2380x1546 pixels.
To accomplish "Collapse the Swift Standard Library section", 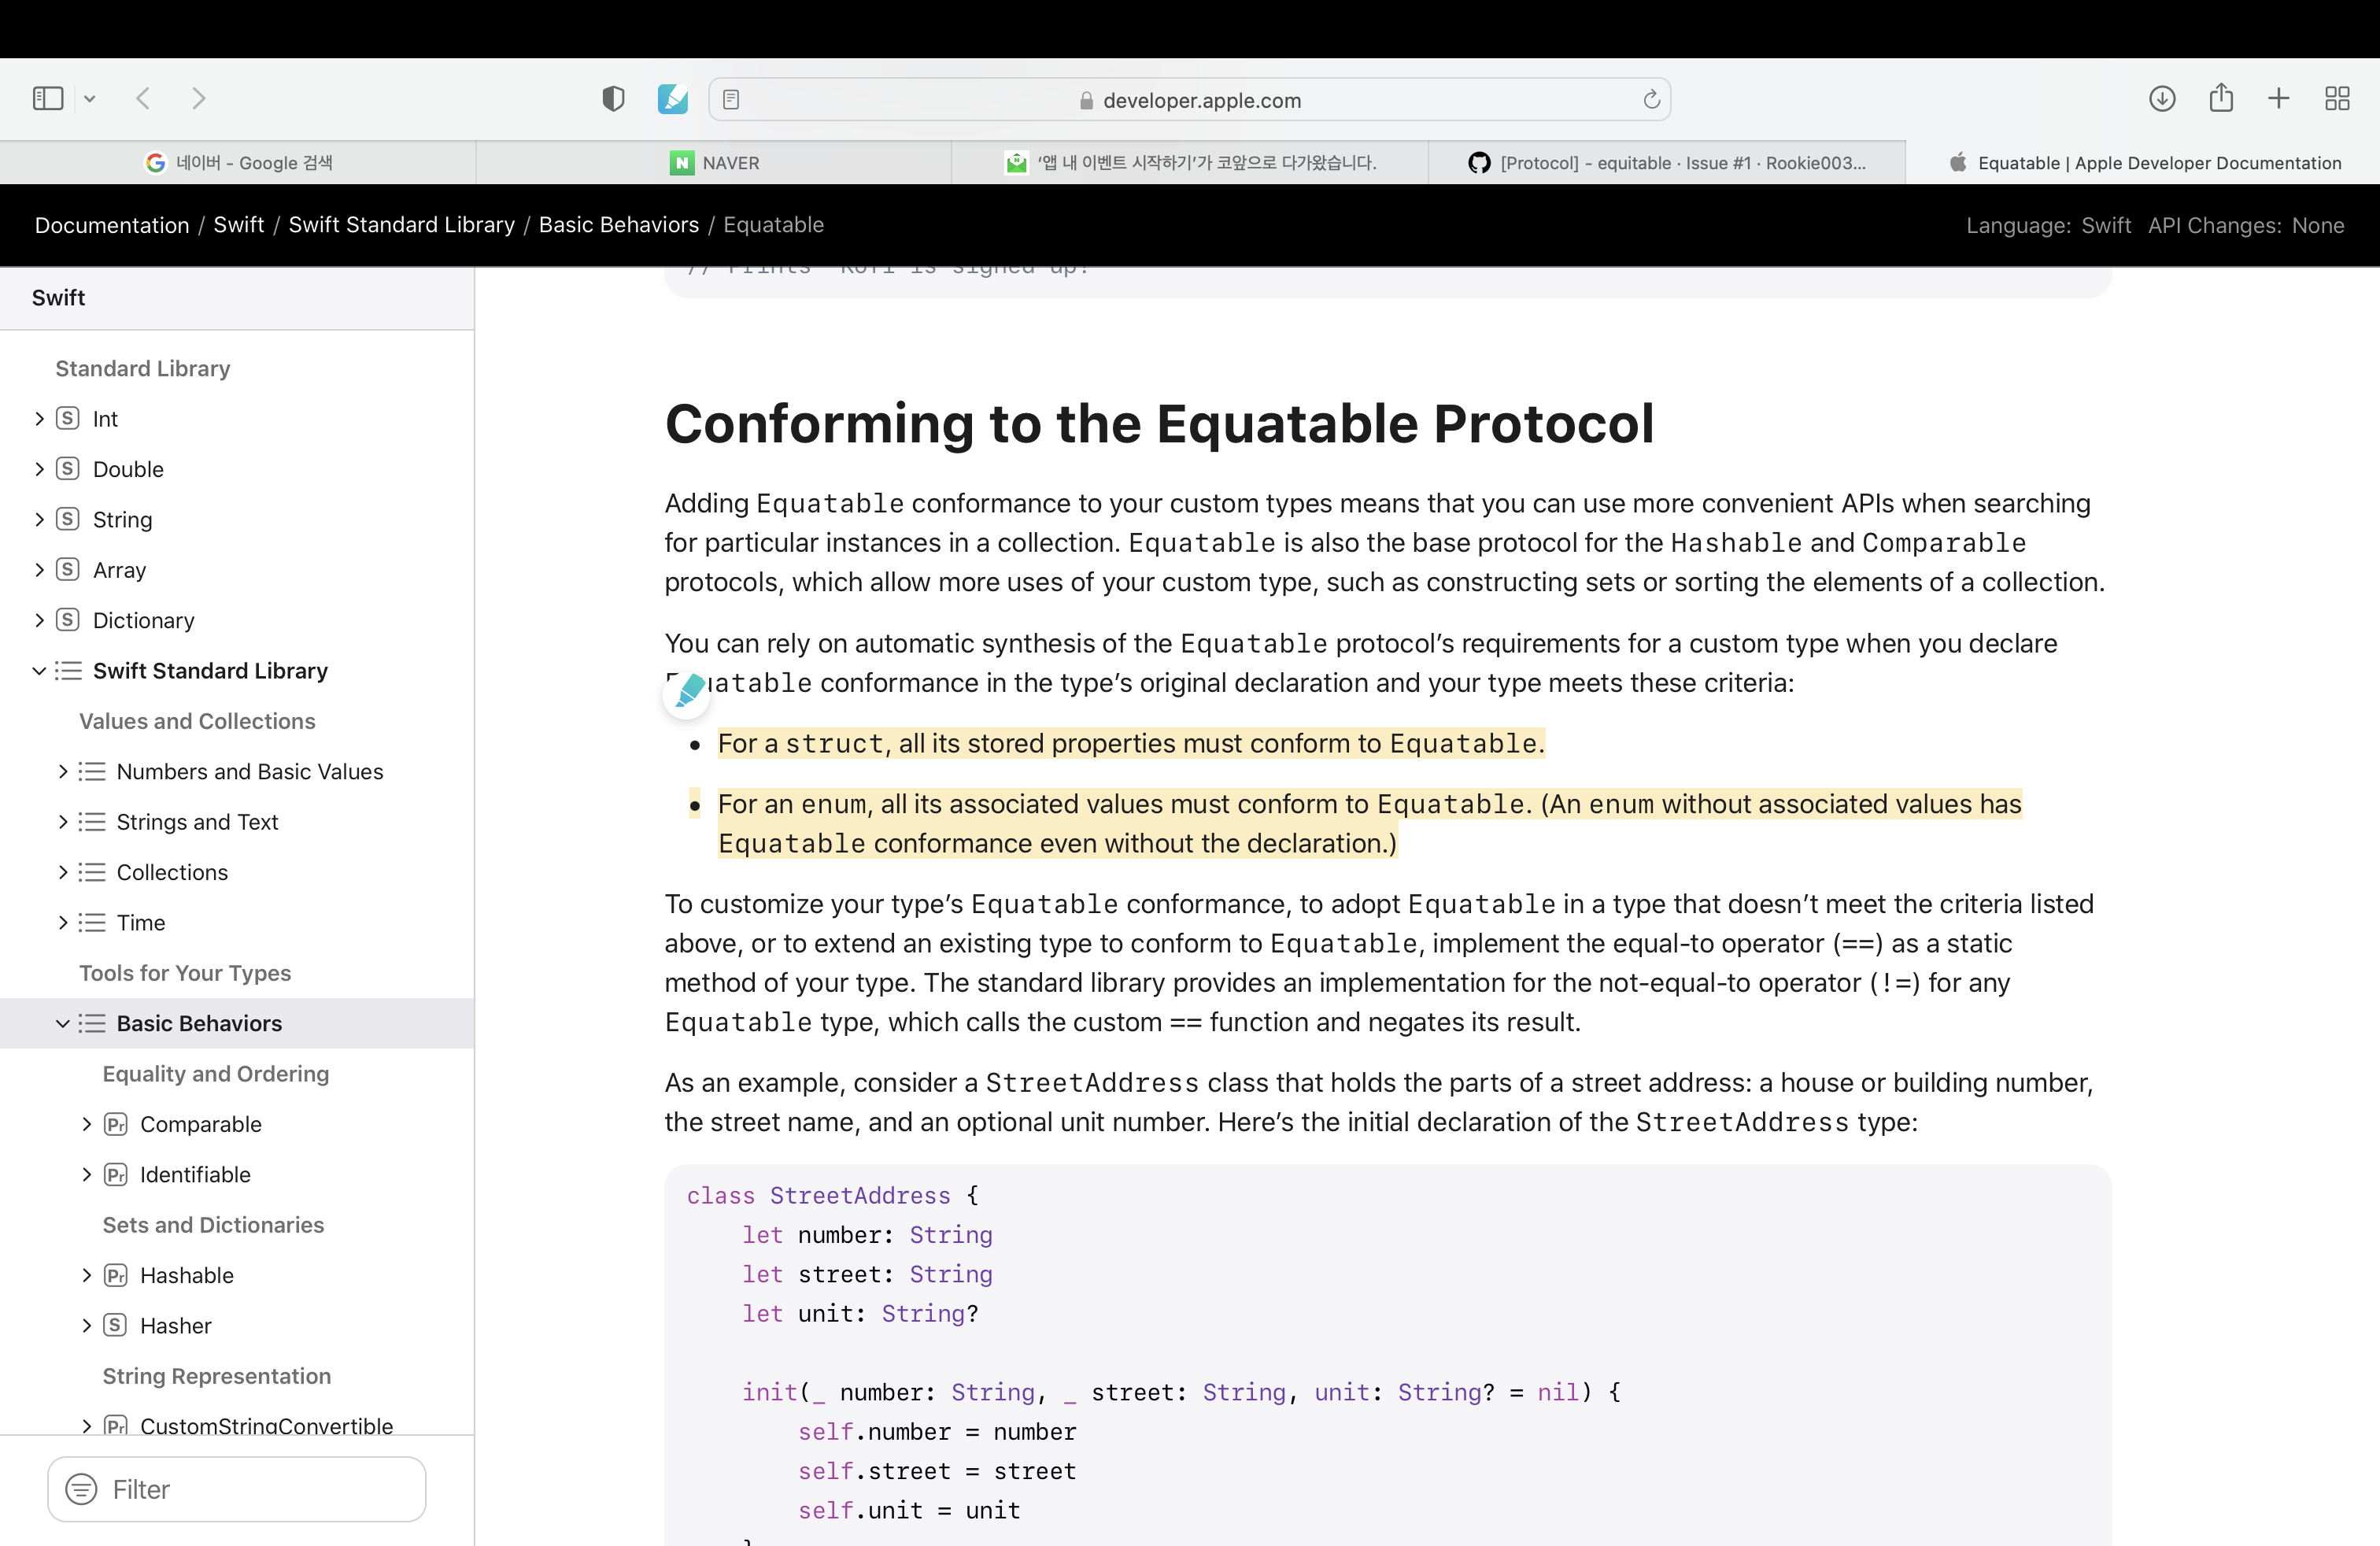I will pyautogui.click(x=38, y=671).
